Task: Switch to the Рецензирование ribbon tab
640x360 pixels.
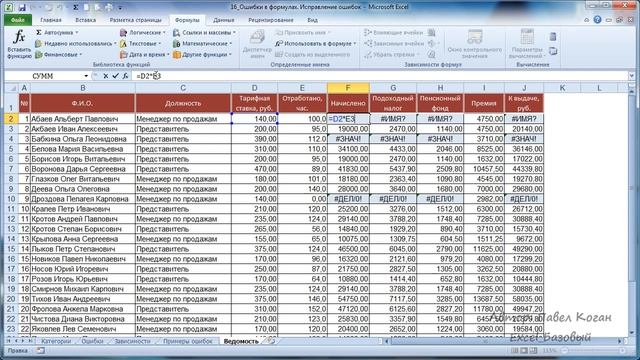Action: point(271,20)
